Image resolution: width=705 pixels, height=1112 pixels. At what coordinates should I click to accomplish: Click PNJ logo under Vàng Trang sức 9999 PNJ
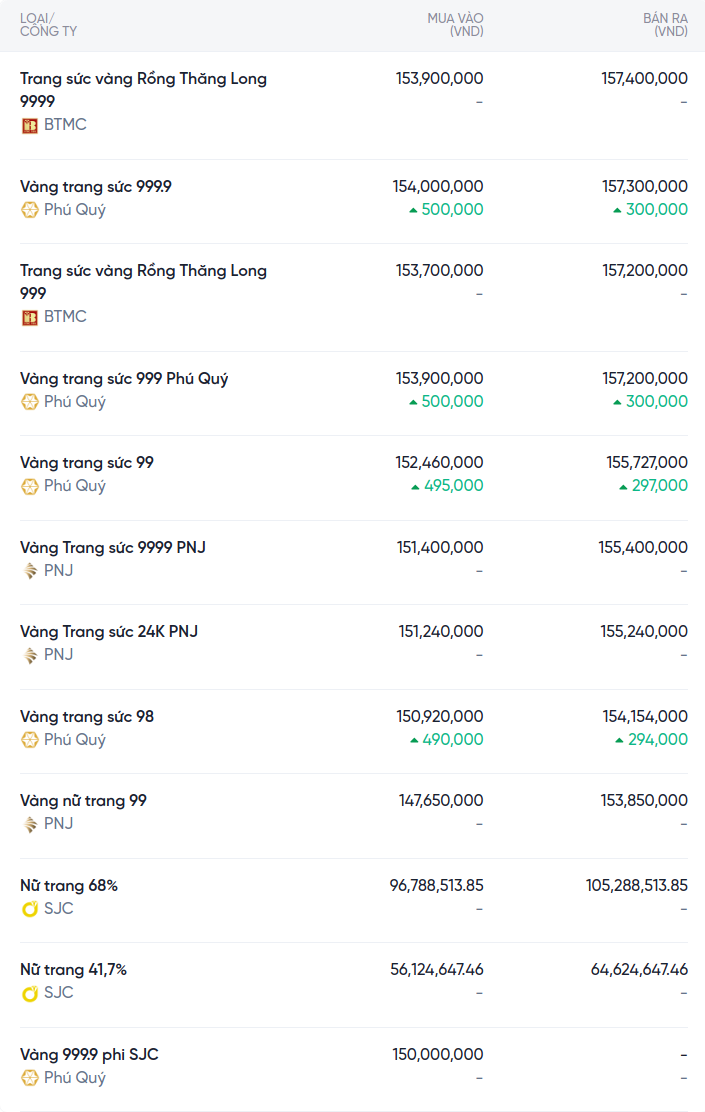(30, 571)
